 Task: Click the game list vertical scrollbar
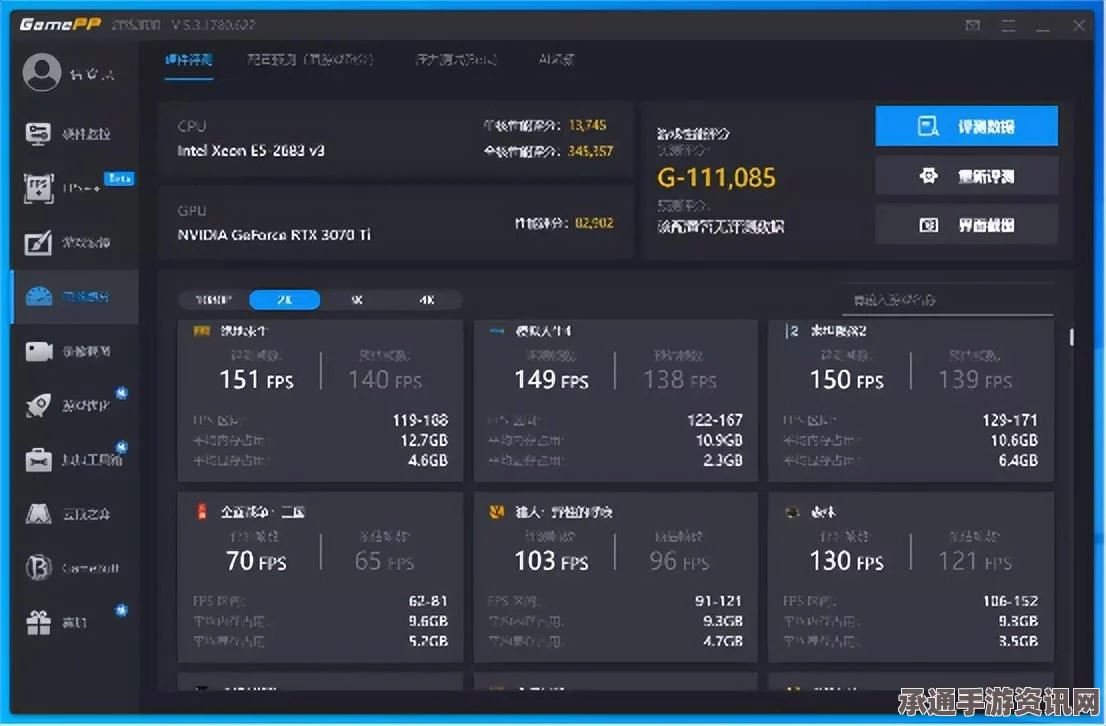(1071, 337)
